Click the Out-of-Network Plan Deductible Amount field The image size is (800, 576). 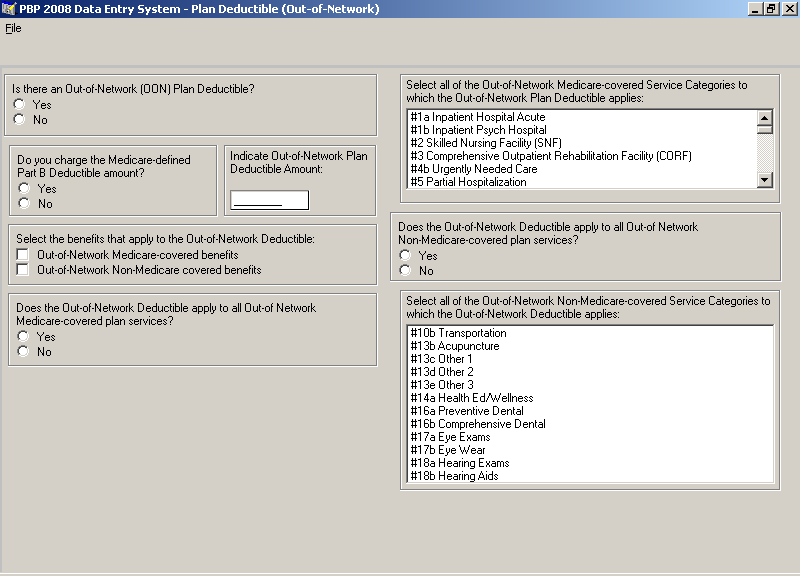click(x=269, y=200)
